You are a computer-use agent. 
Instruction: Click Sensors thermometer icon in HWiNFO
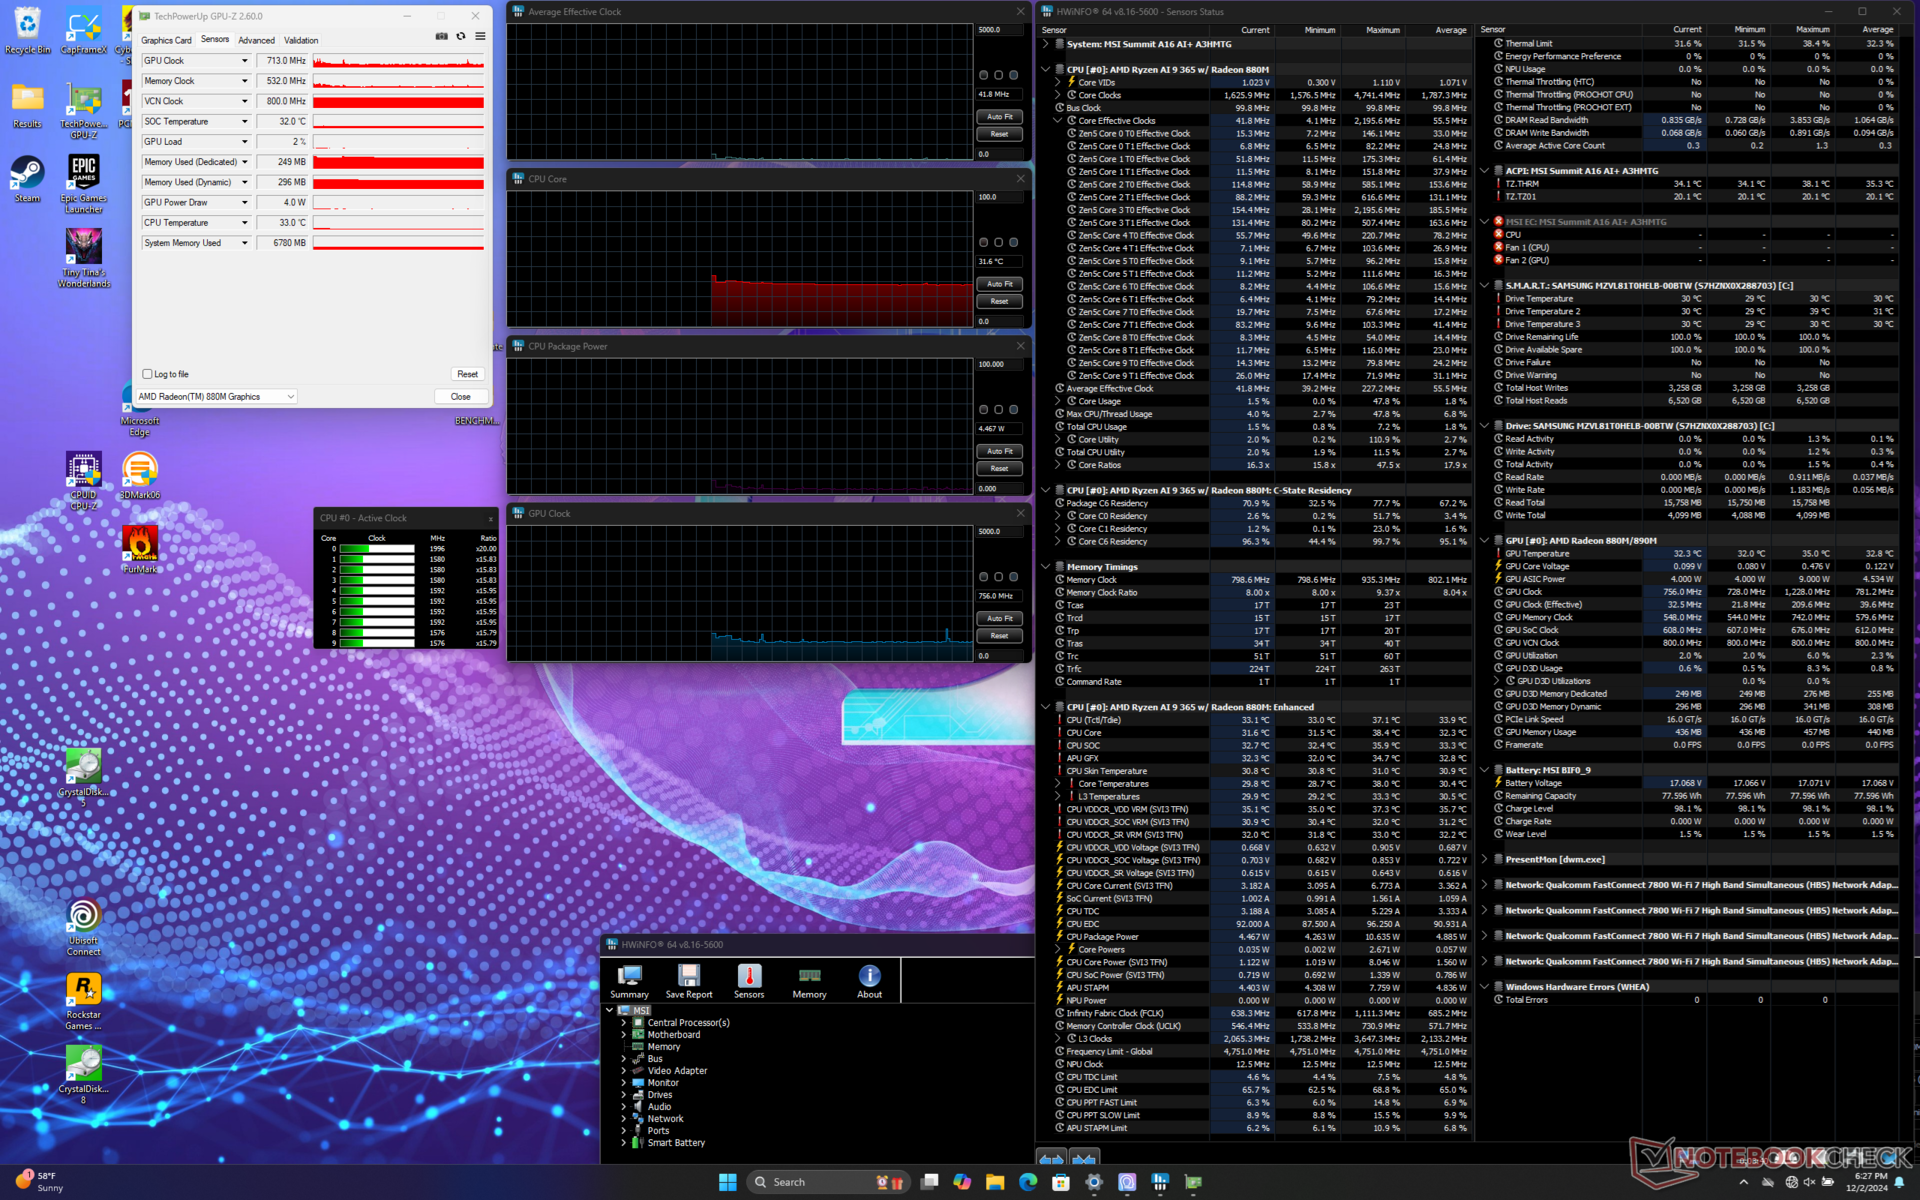(749, 981)
